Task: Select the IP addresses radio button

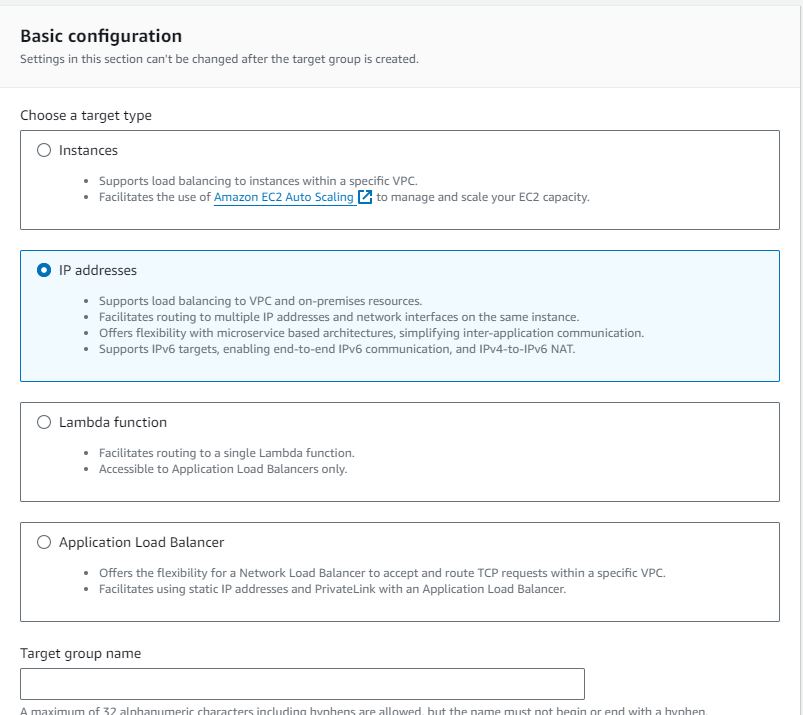Action: click(43, 270)
